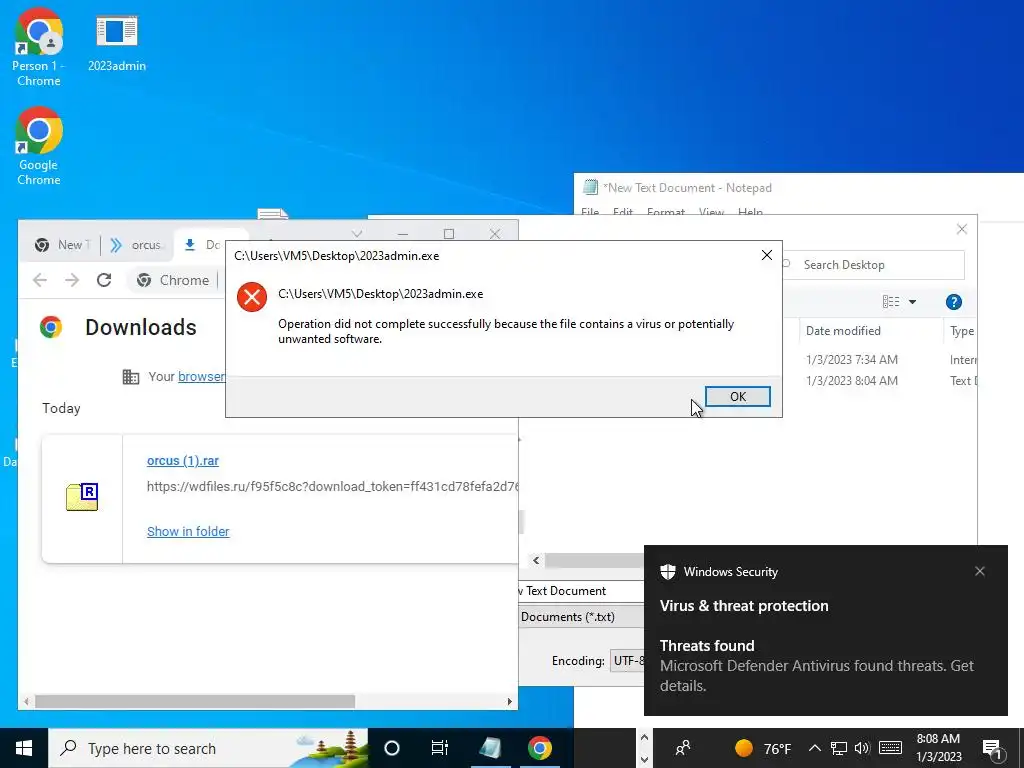Open the weather widget showing 76°F
Viewport: 1024px width, 768px height.
coord(763,748)
